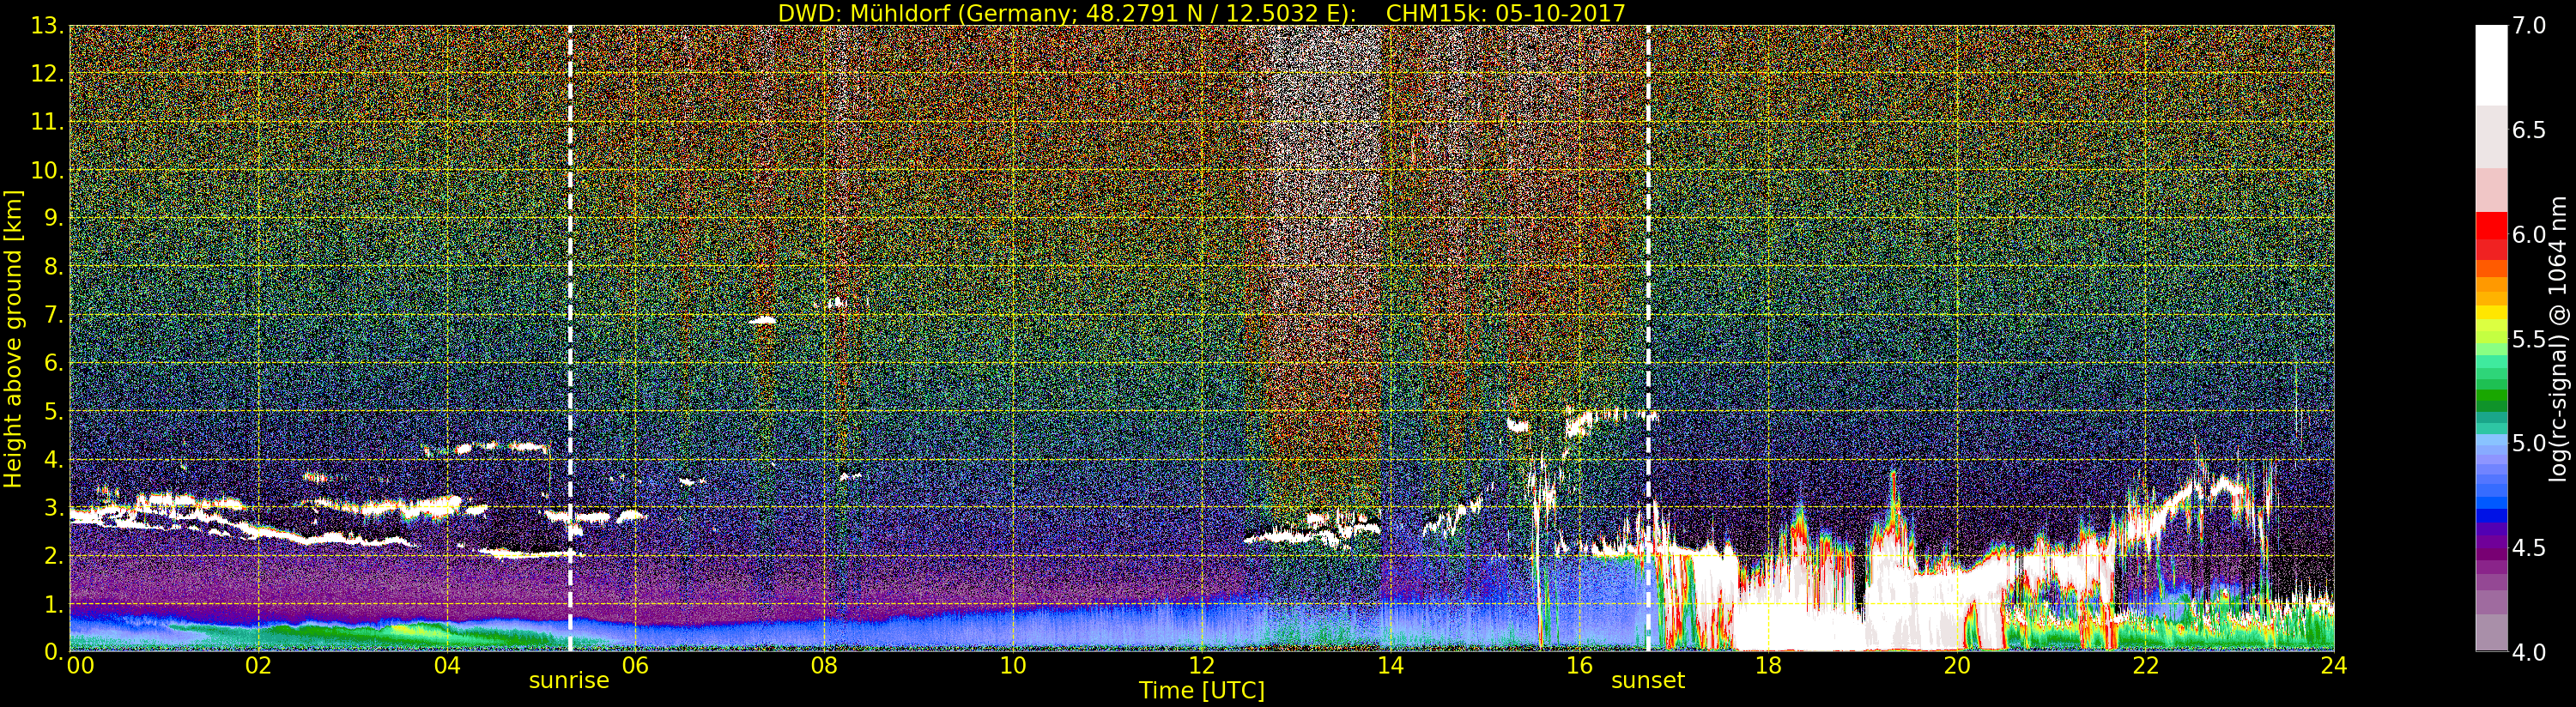Click the sunset label below the time axis

pyautogui.click(x=1647, y=680)
